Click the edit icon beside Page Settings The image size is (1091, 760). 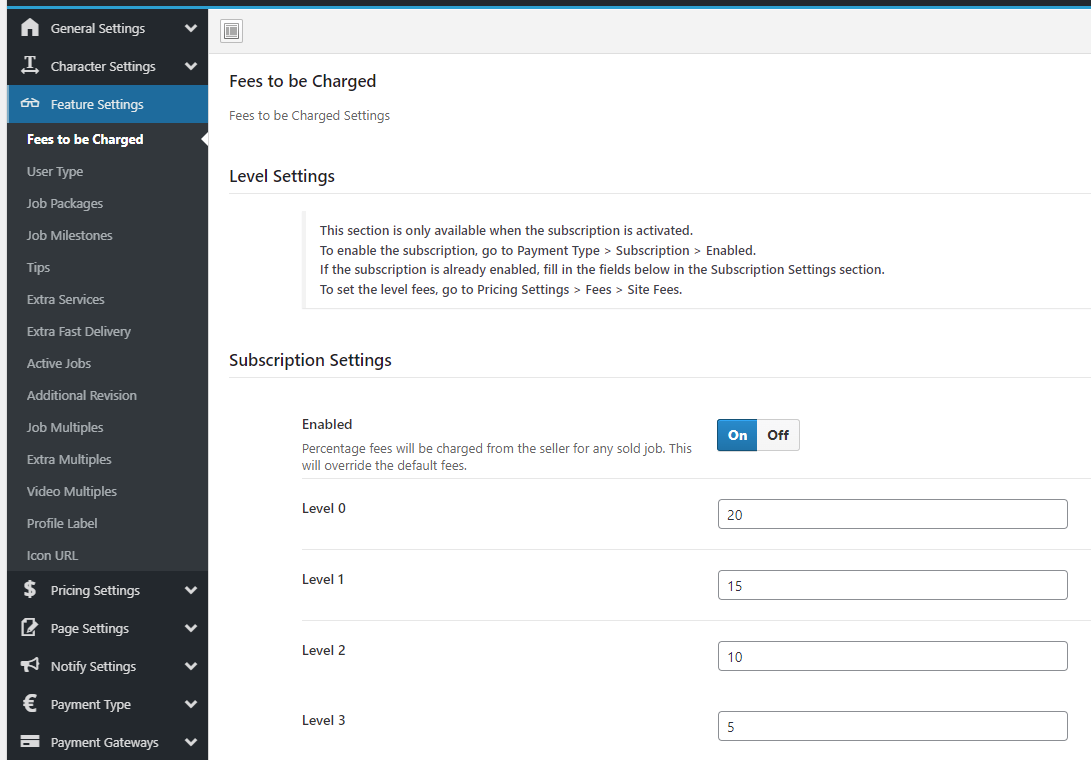click(30, 628)
